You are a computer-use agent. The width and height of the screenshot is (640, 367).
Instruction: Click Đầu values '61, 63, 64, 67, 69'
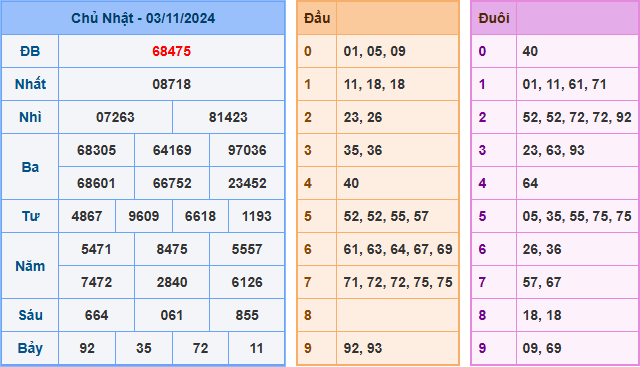click(x=398, y=249)
